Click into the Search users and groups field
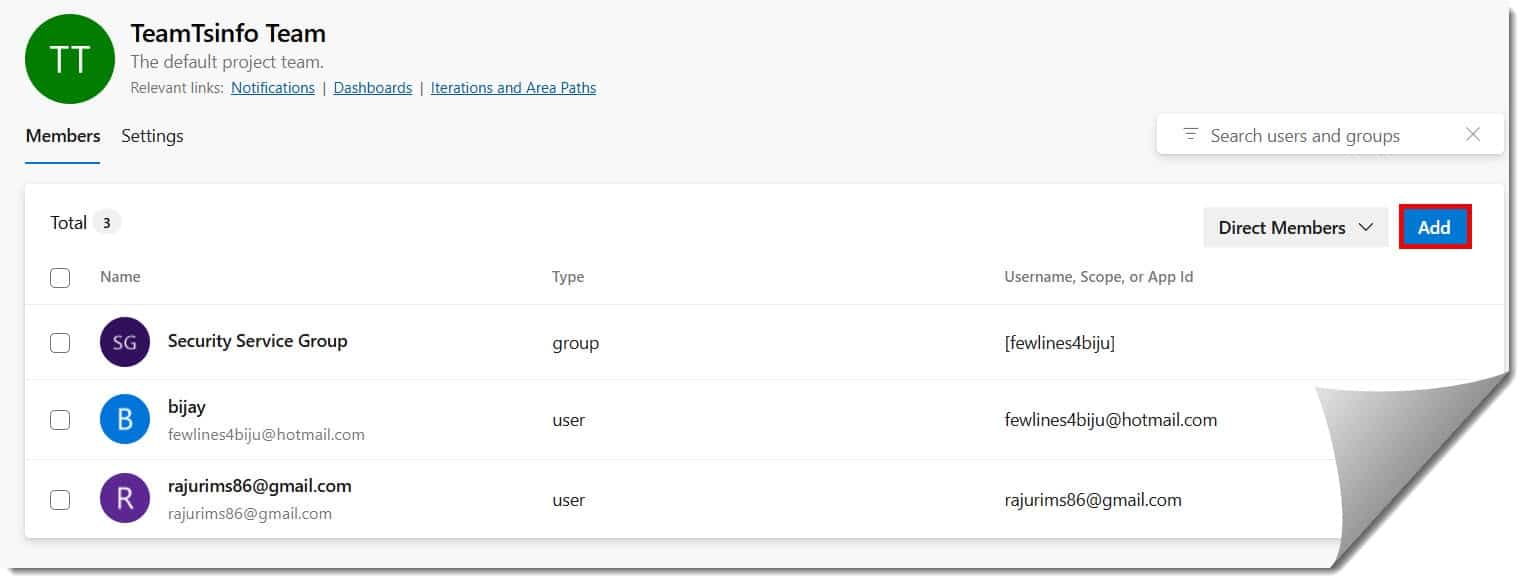The image size is (1524, 583). point(1329,134)
